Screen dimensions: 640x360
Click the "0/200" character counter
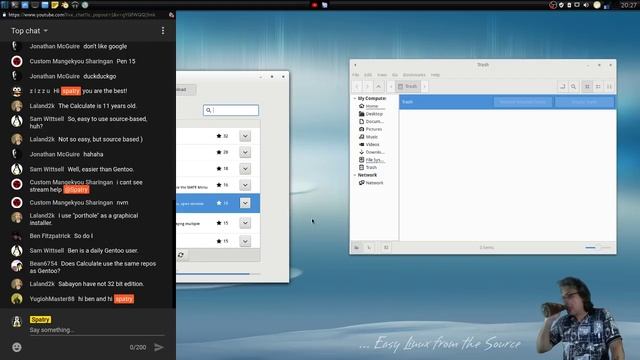coord(138,347)
